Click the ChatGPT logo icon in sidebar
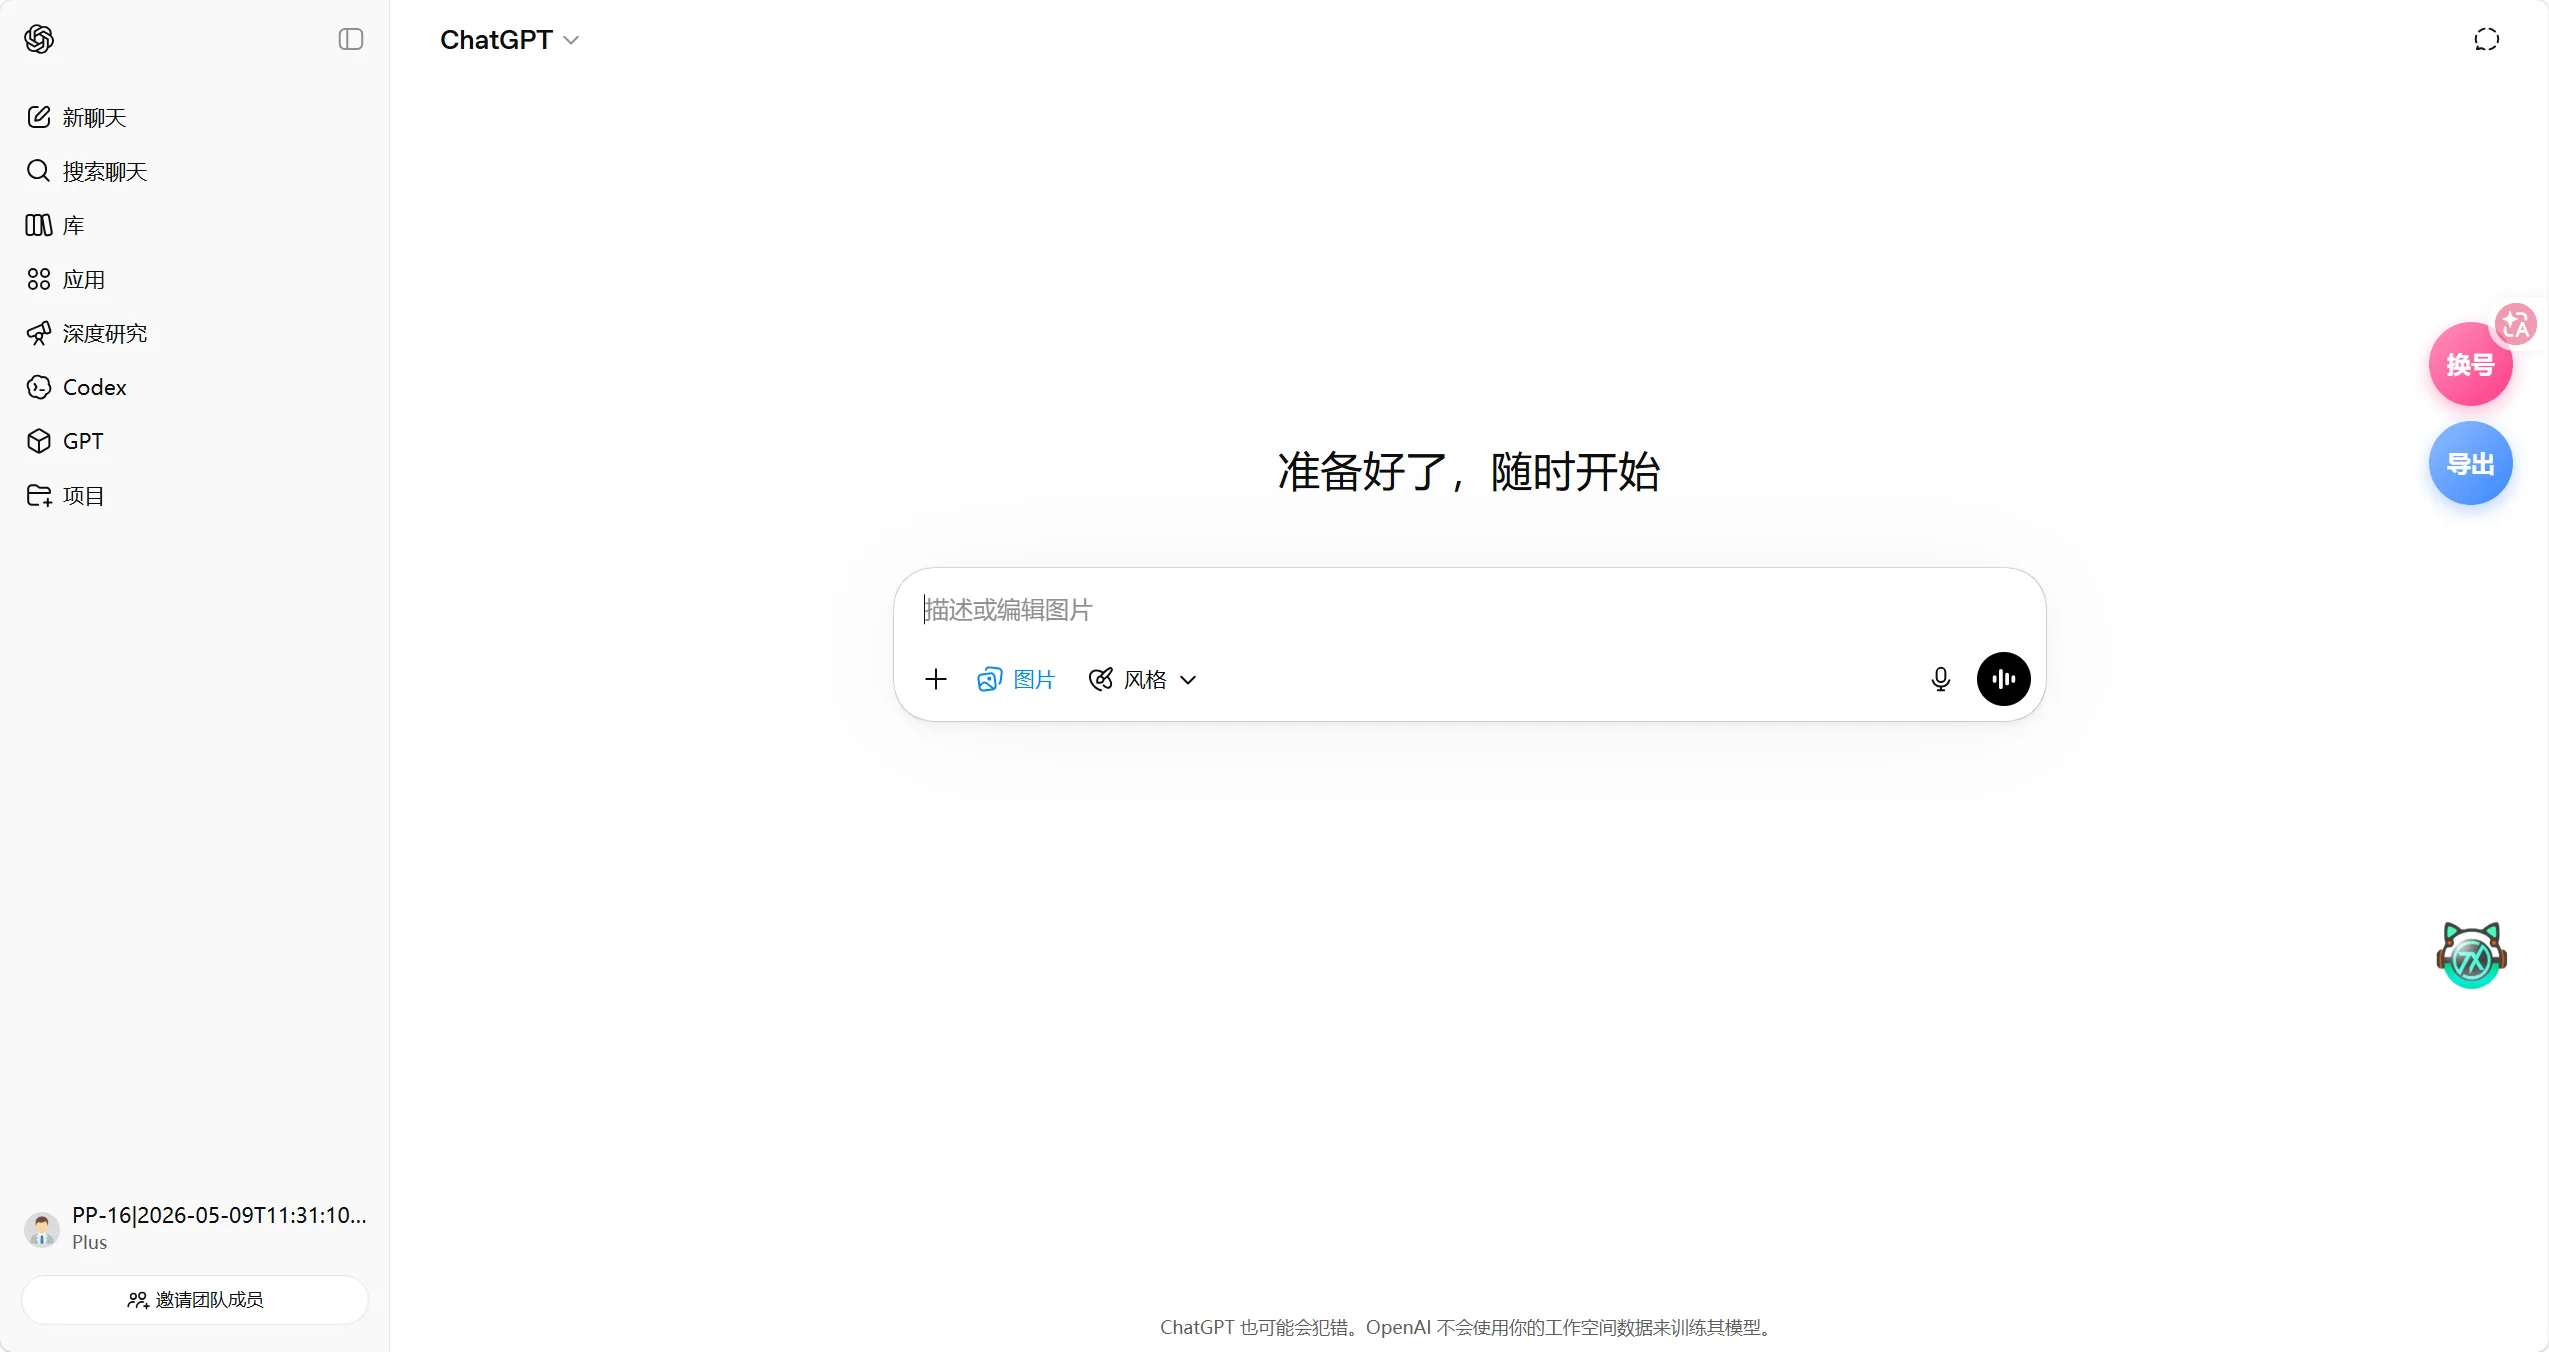 click(x=39, y=39)
